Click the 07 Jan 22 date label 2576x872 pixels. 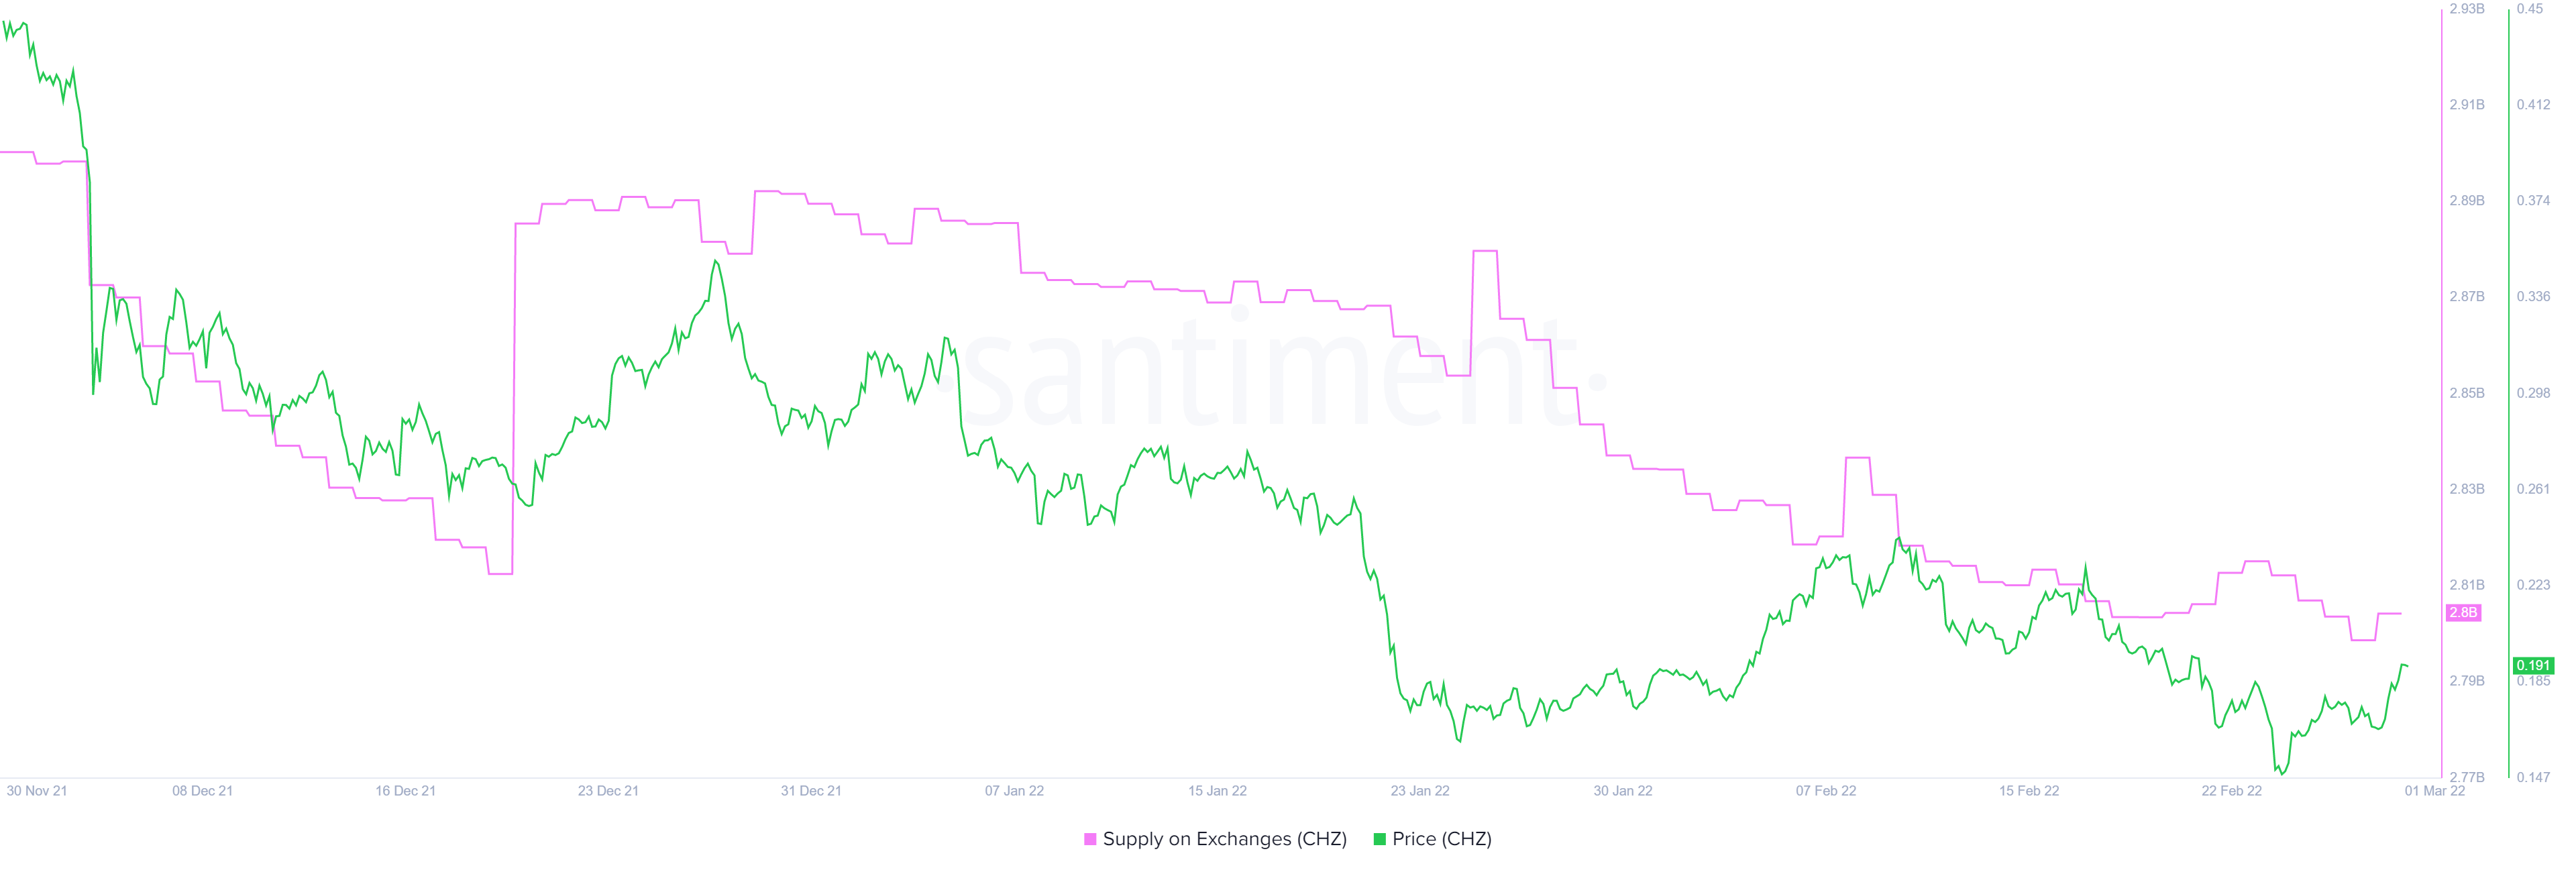[x=1014, y=791]
